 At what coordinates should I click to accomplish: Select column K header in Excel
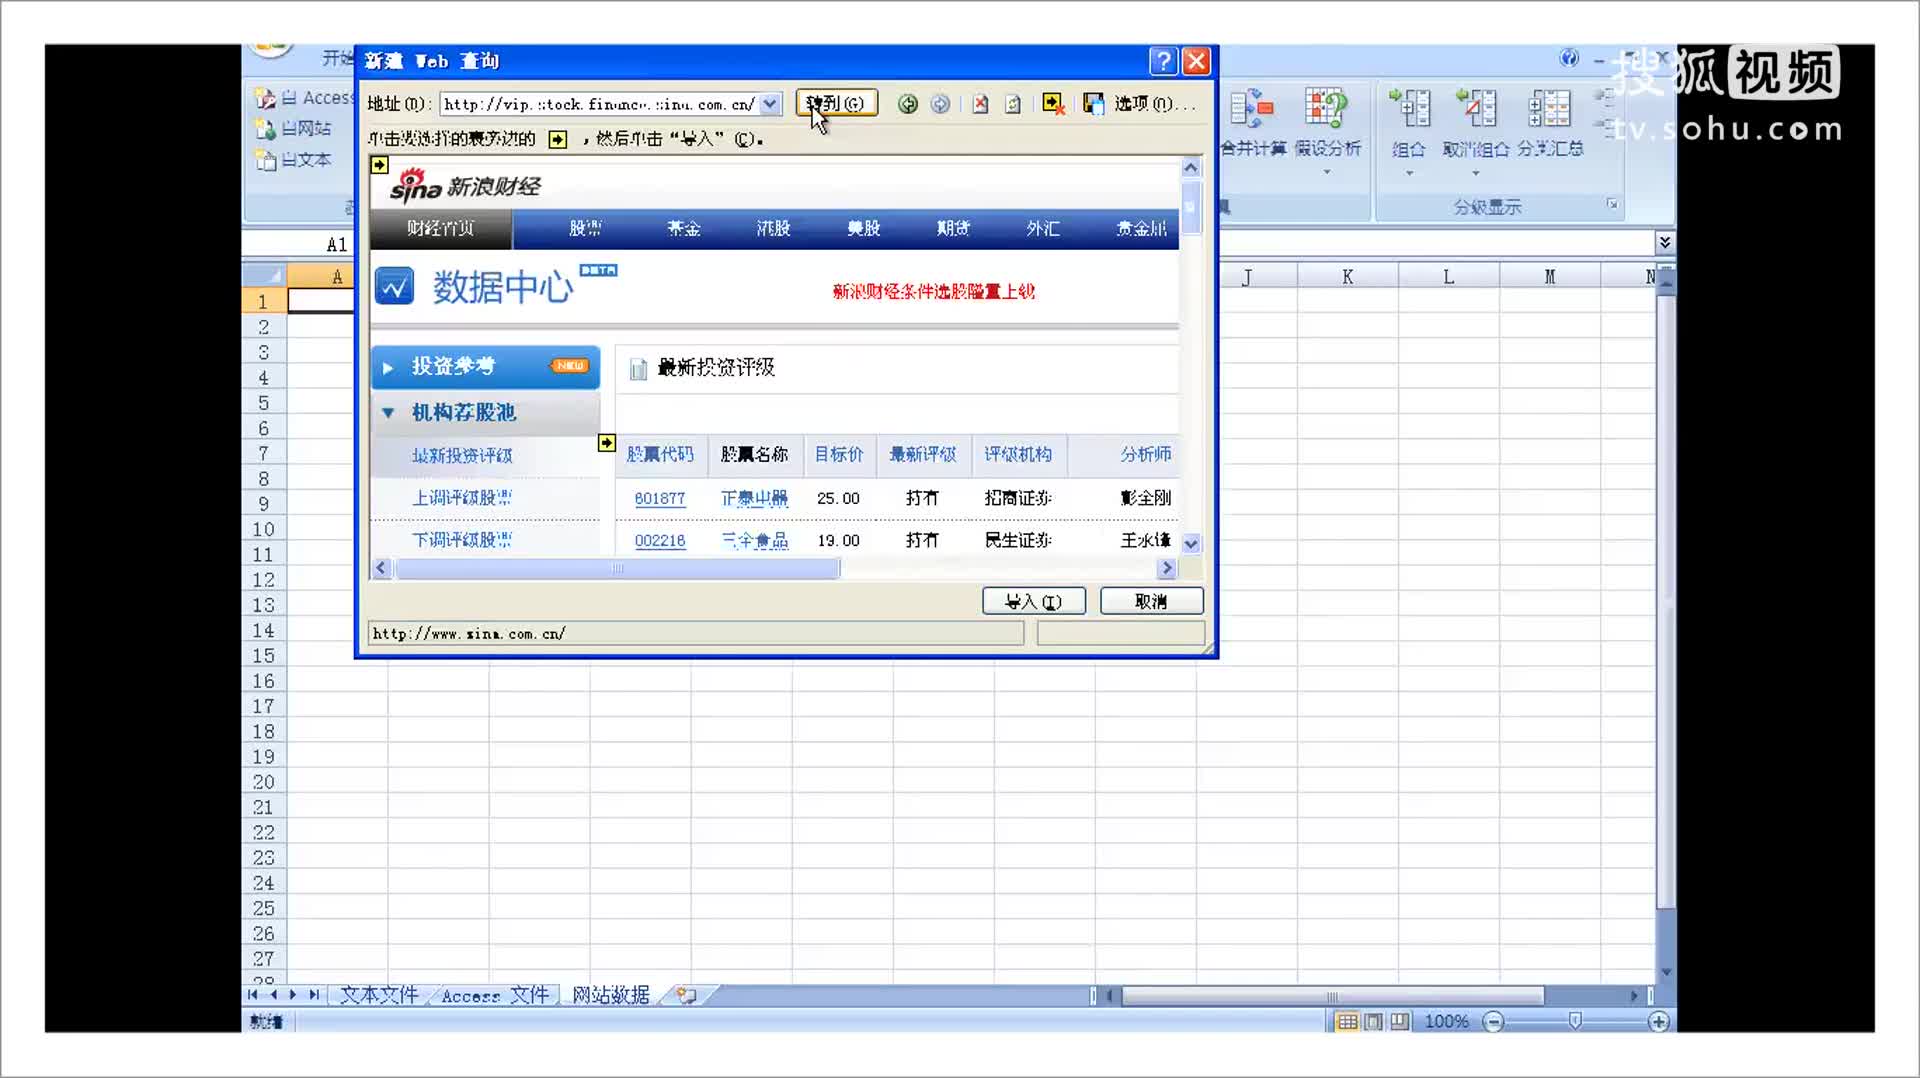pos(1347,277)
